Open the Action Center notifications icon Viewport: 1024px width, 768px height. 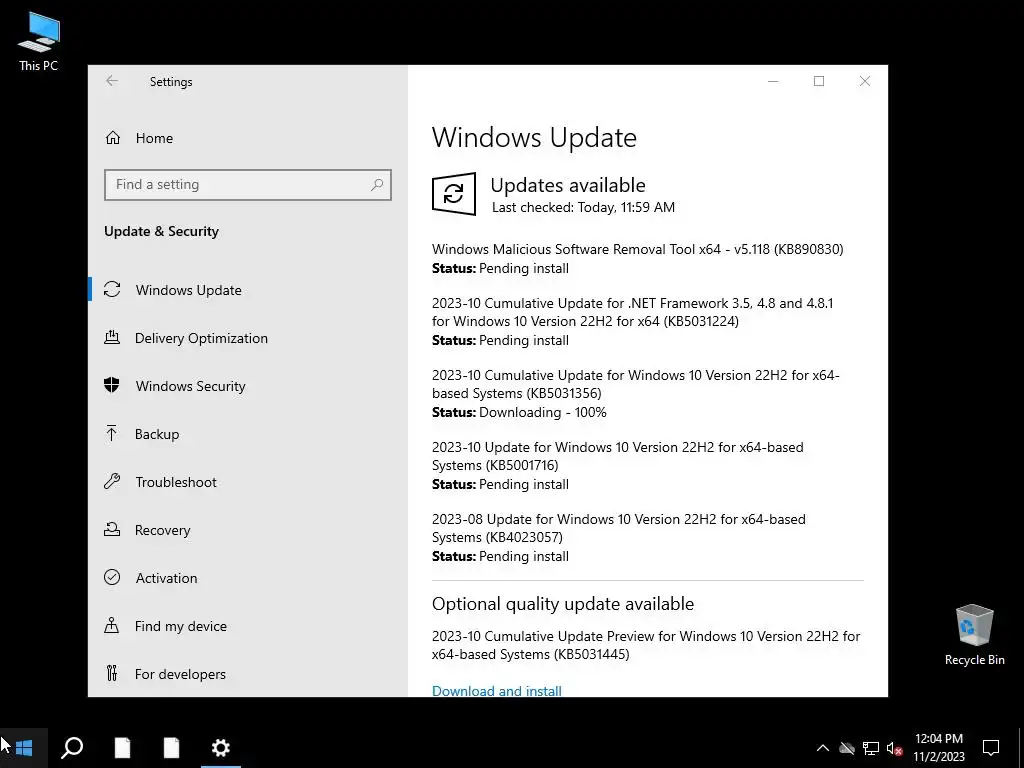coord(991,748)
